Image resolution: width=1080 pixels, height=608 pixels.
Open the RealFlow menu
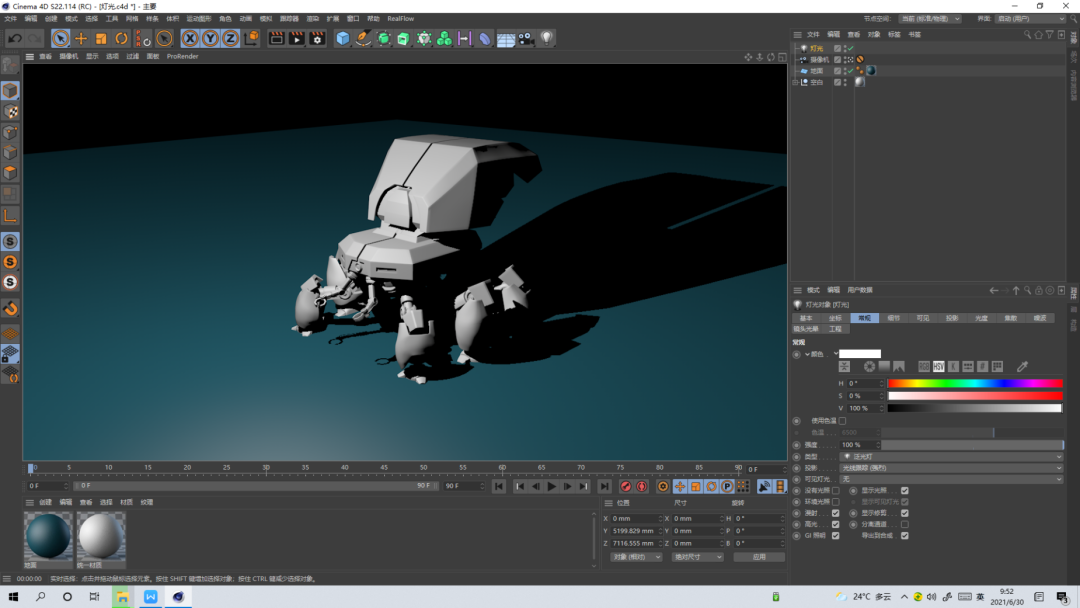point(401,19)
